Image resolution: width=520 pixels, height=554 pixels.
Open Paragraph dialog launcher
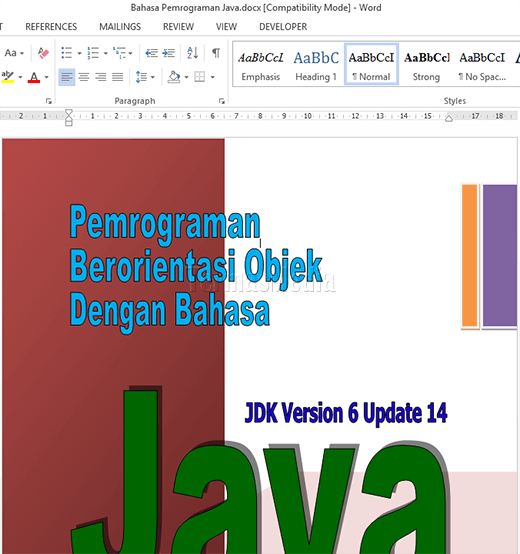[x=221, y=101]
